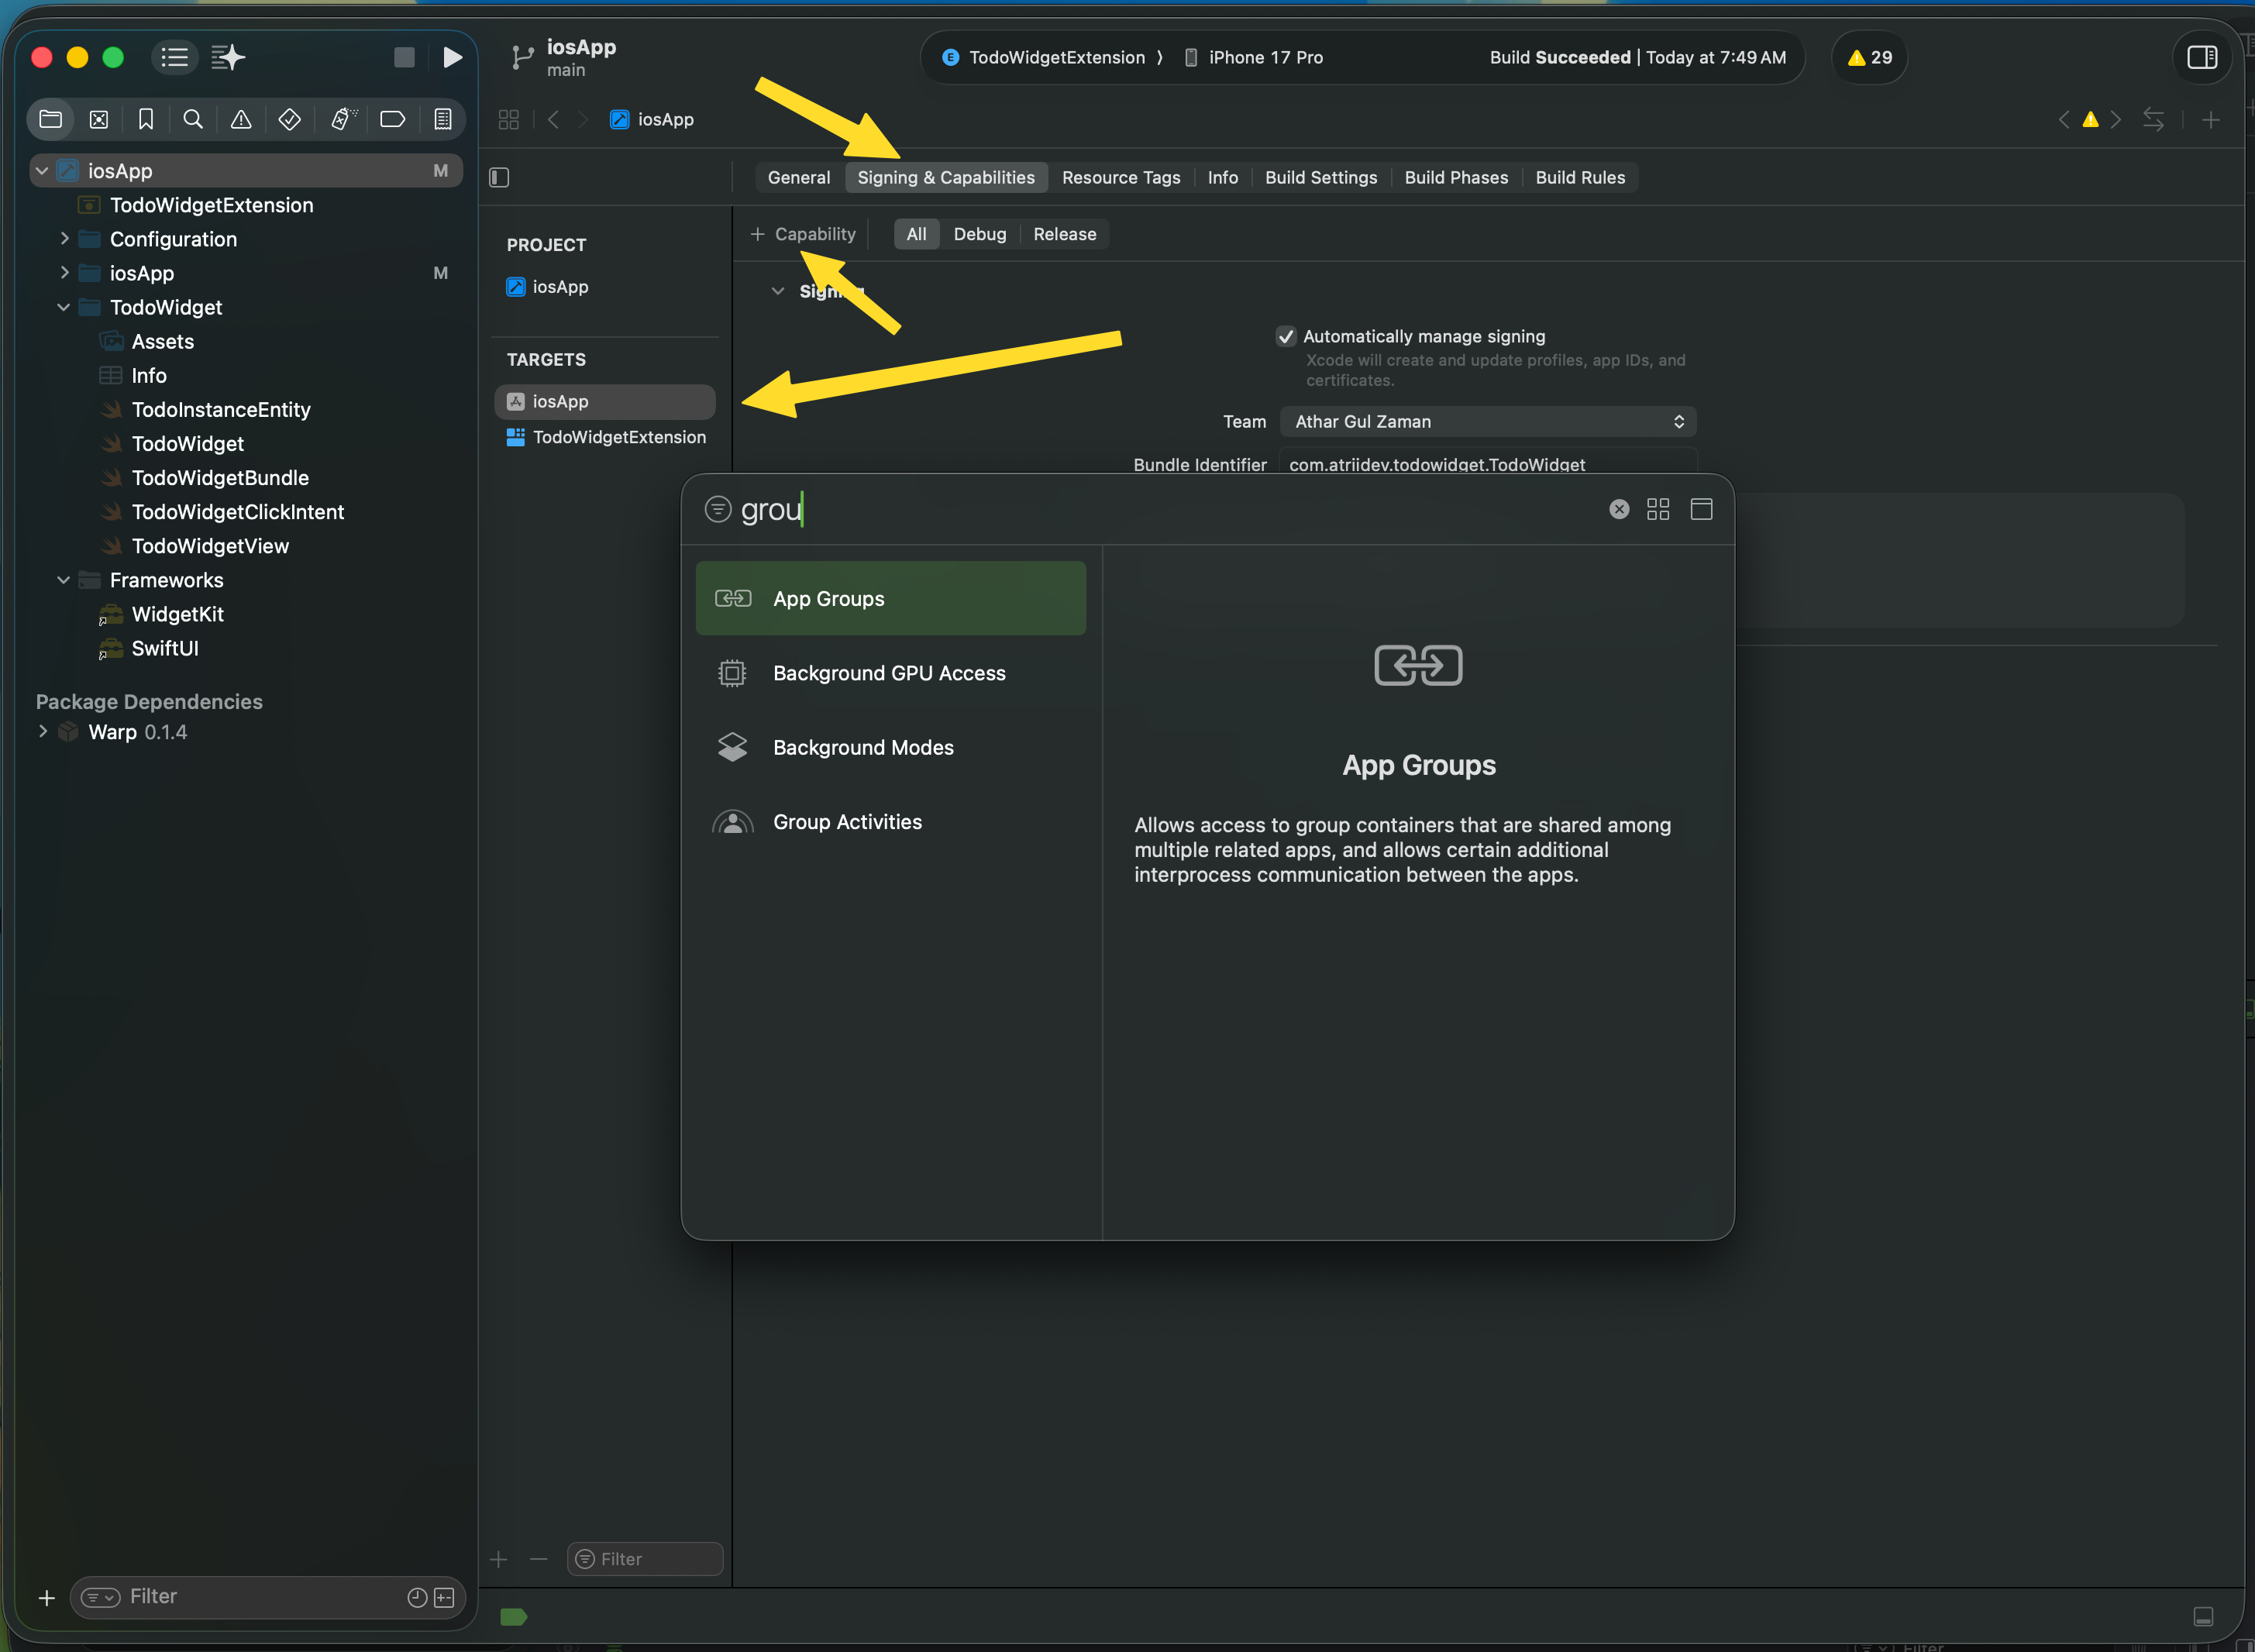Collapse the TodoWidget folder
This screenshot has height=1652, width=2255.
click(x=64, y=307)
